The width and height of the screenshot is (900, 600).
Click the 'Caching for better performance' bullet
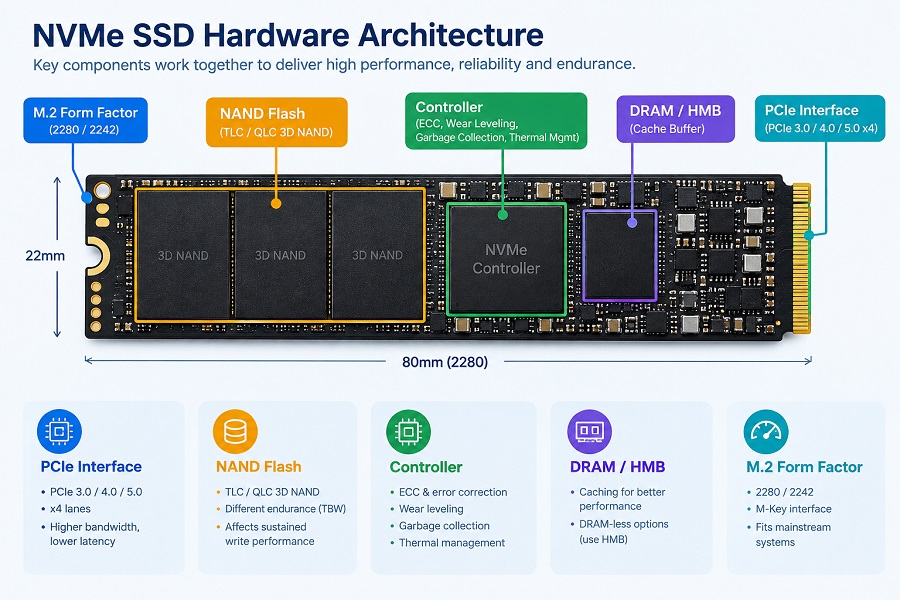618,499
